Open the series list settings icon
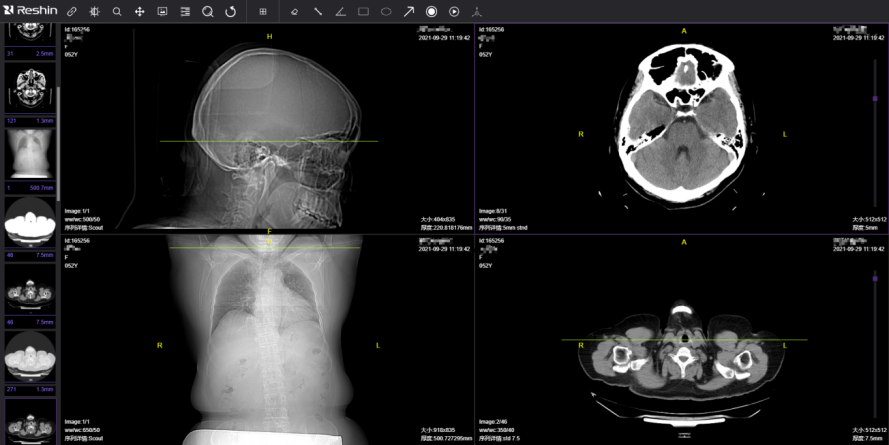Viewport: 889px width, 445px height. 185,12
